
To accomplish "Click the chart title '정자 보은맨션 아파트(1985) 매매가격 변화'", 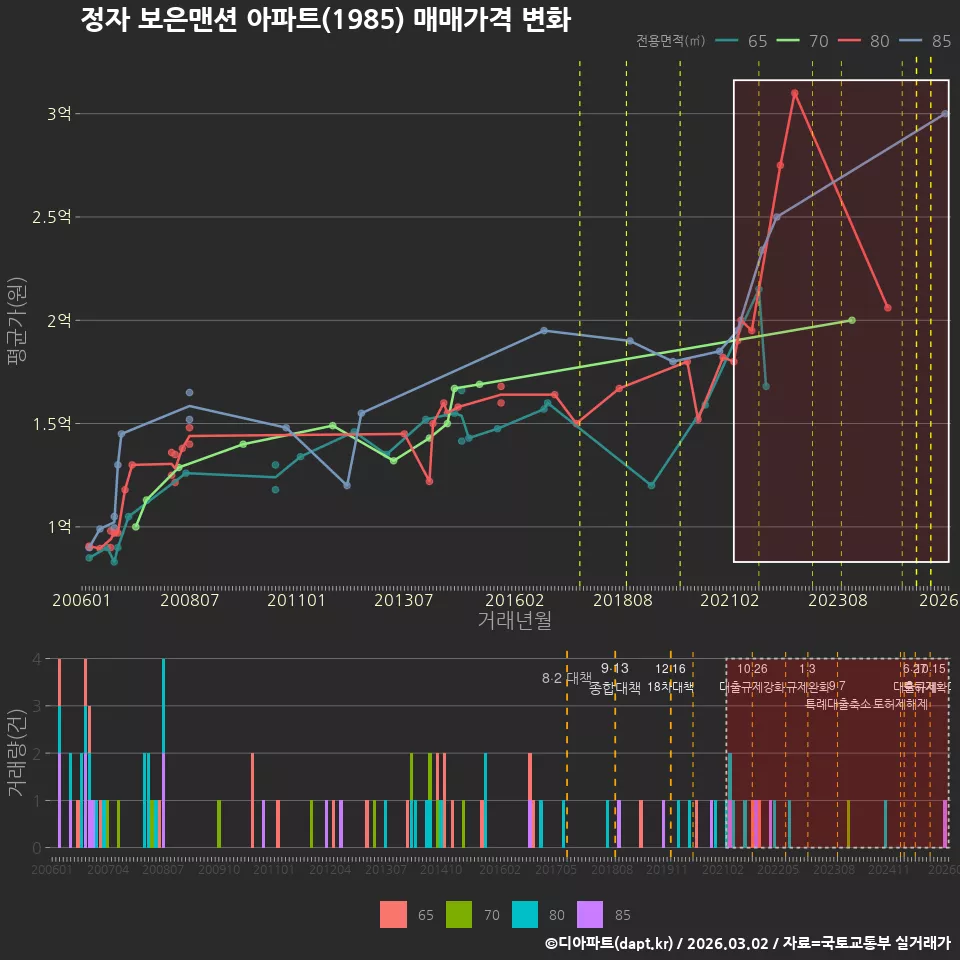I will click(326, 20).
